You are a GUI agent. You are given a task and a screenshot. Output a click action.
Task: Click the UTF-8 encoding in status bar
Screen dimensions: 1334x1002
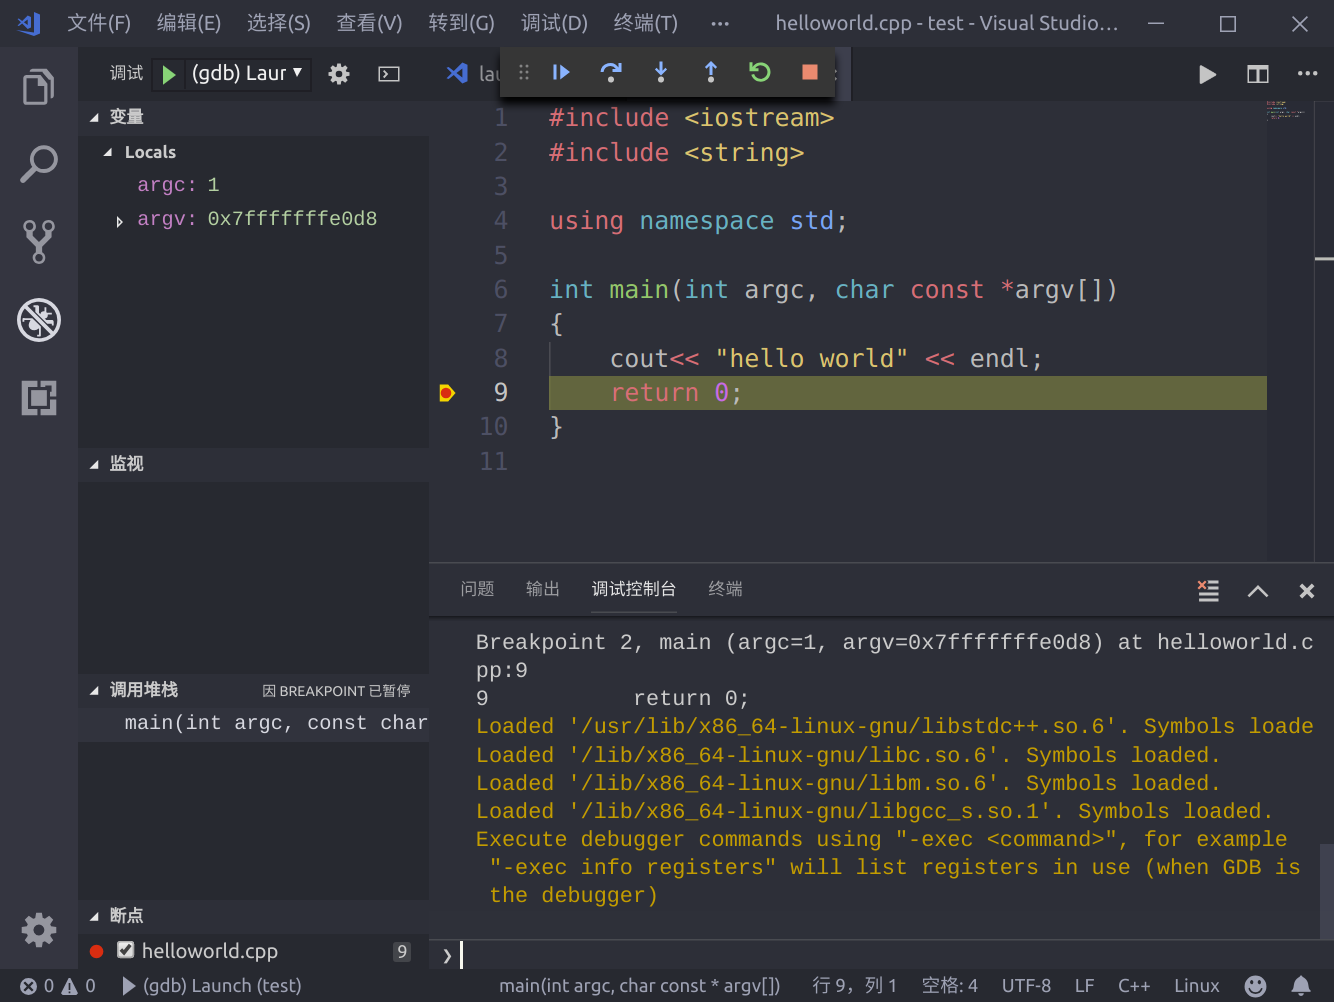pyautogui.click(x=1026, y=986)
